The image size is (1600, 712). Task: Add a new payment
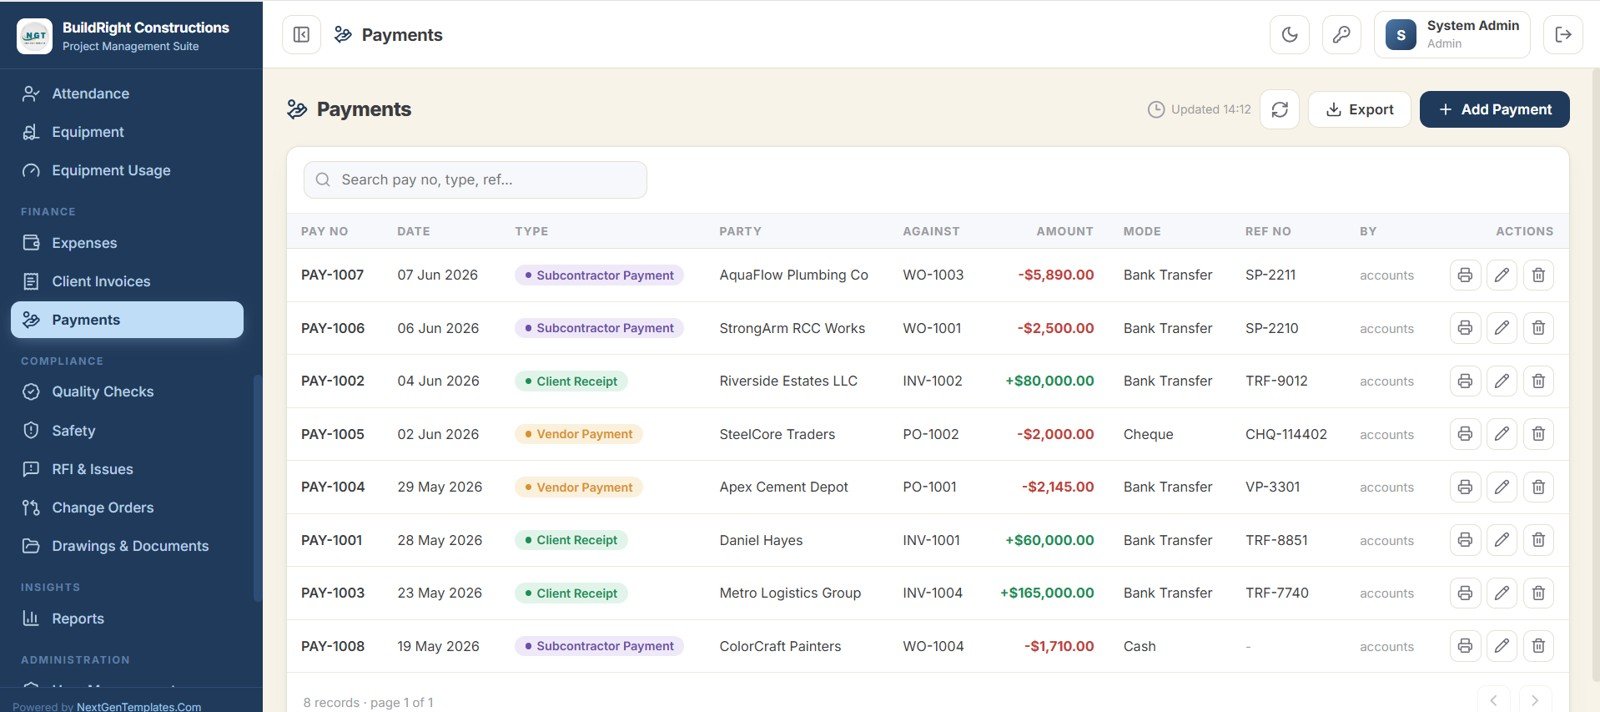tap(1494, 110)
